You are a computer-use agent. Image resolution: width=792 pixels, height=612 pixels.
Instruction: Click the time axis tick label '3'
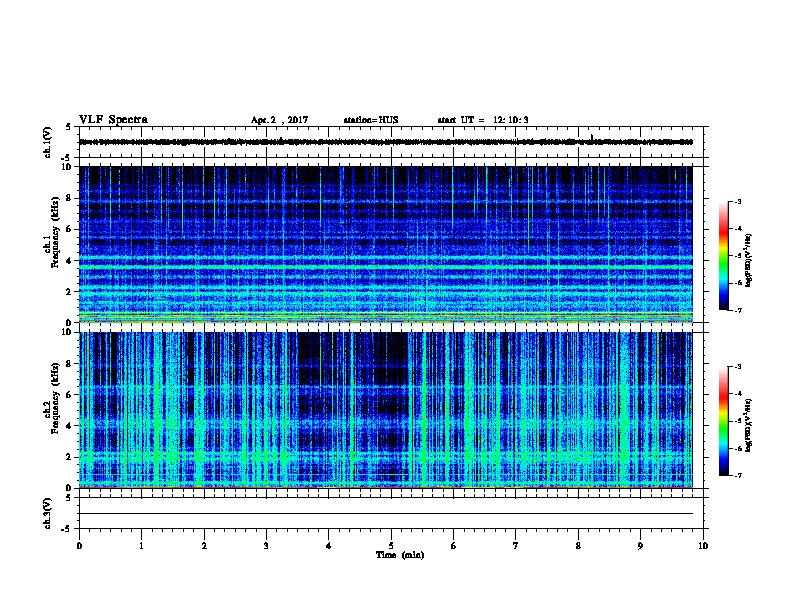click(x=266, y=546)
